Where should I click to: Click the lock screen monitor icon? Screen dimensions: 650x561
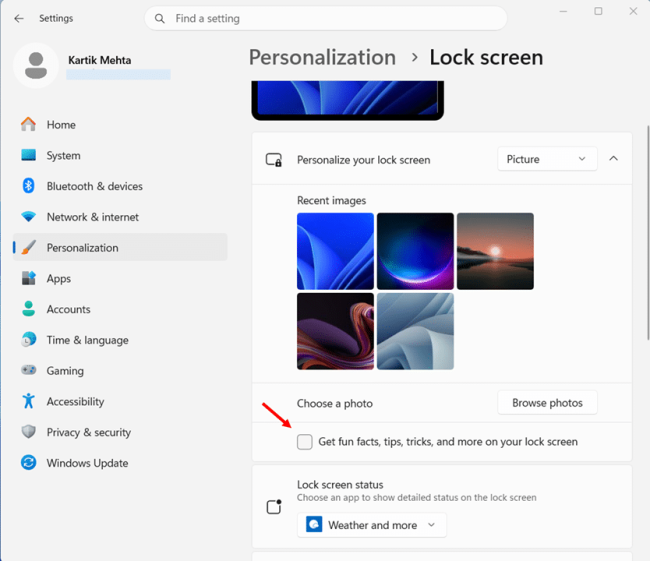[x=274, y=160]
